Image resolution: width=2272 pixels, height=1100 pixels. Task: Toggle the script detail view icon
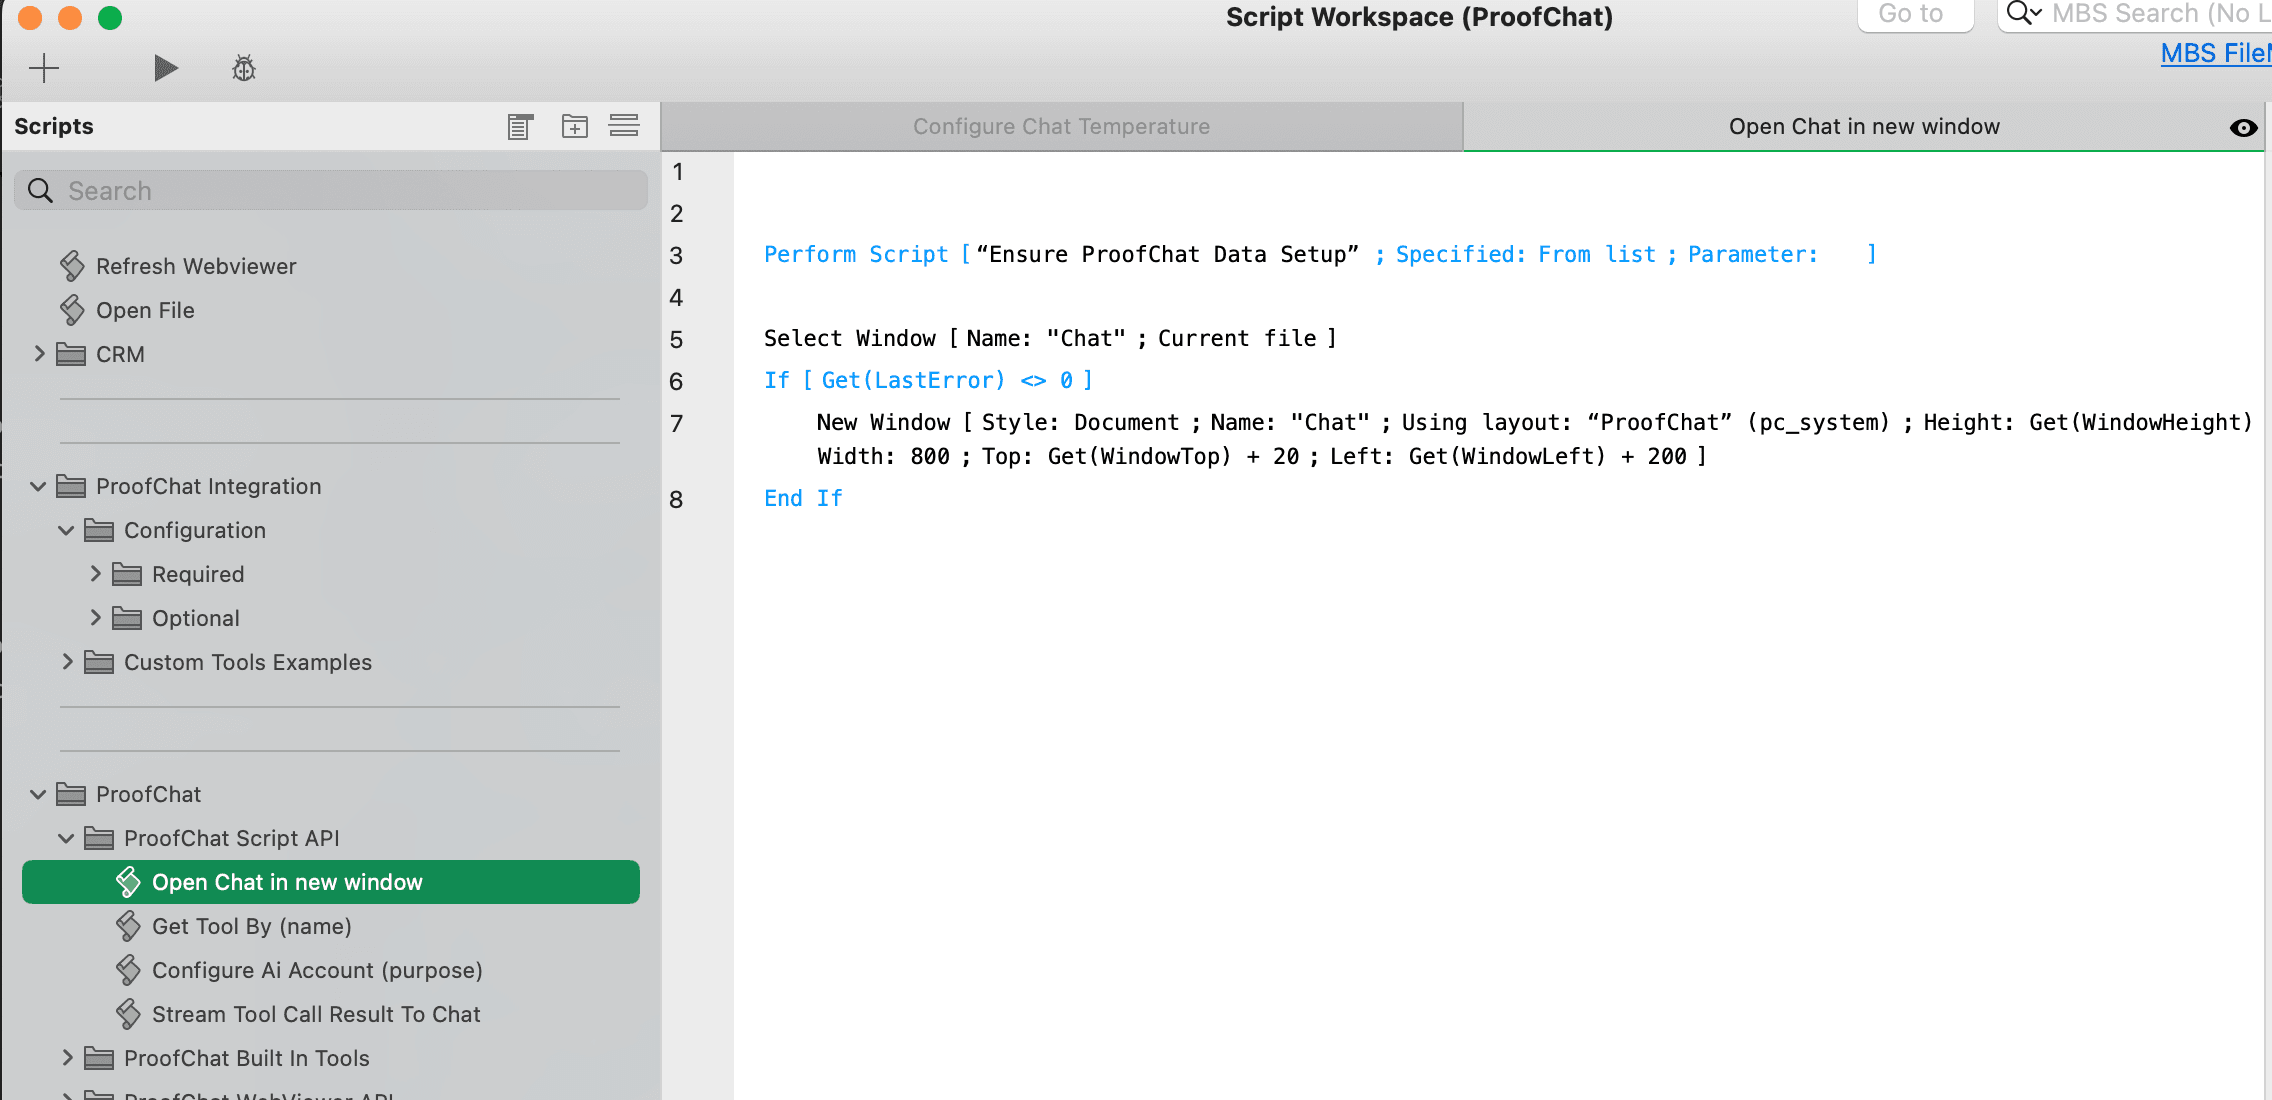518,126
